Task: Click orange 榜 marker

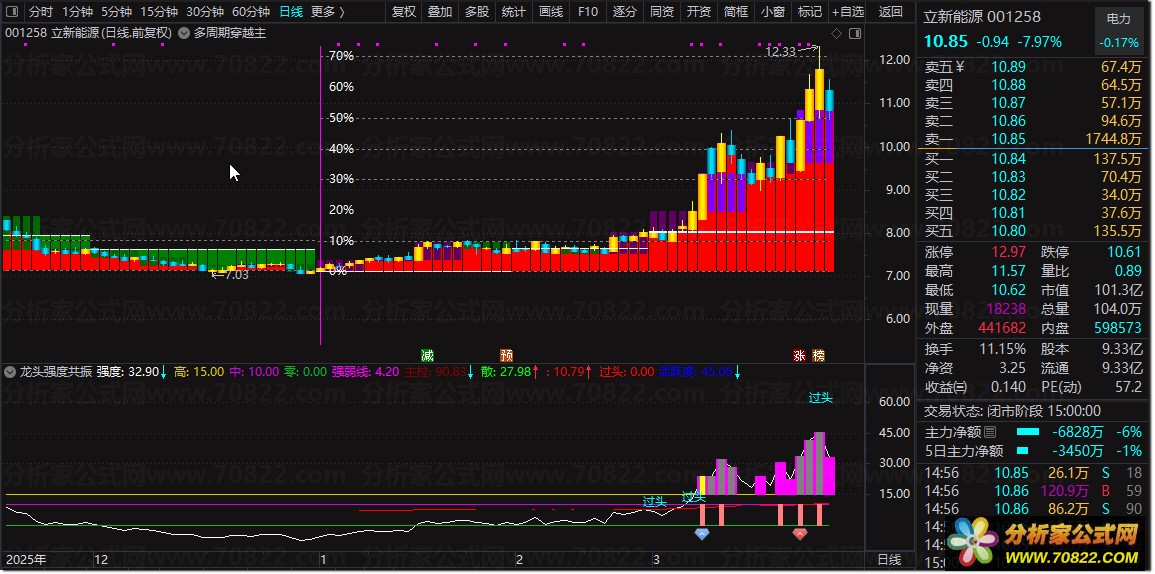Action: [818, 355]
